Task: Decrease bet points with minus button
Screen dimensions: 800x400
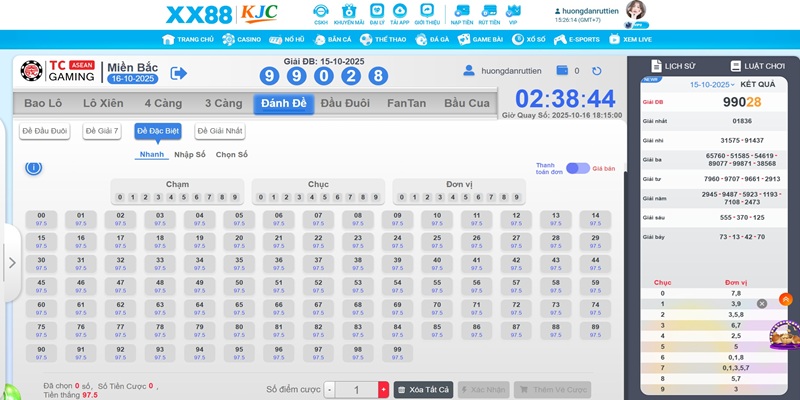Action: coord(330,390)
